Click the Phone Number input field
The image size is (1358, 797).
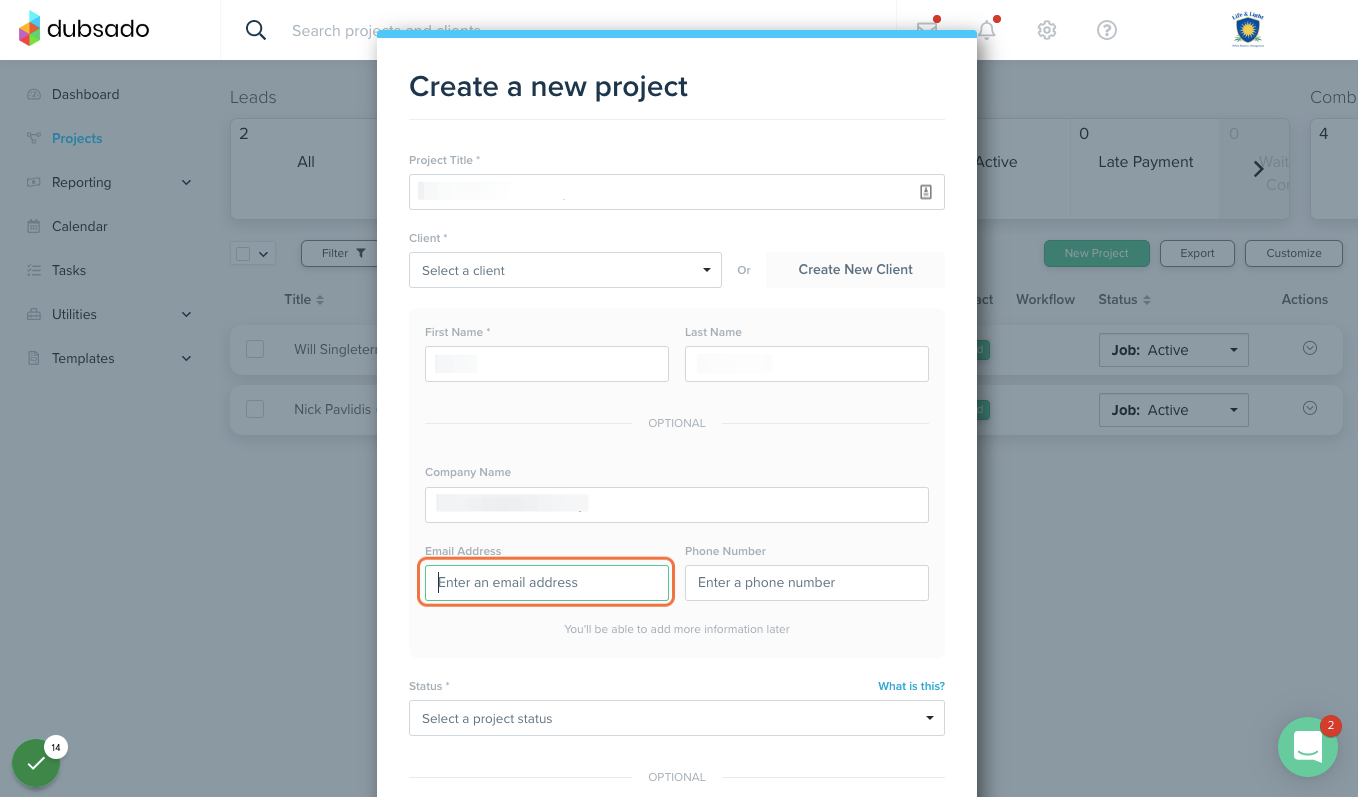pos(807,583)
